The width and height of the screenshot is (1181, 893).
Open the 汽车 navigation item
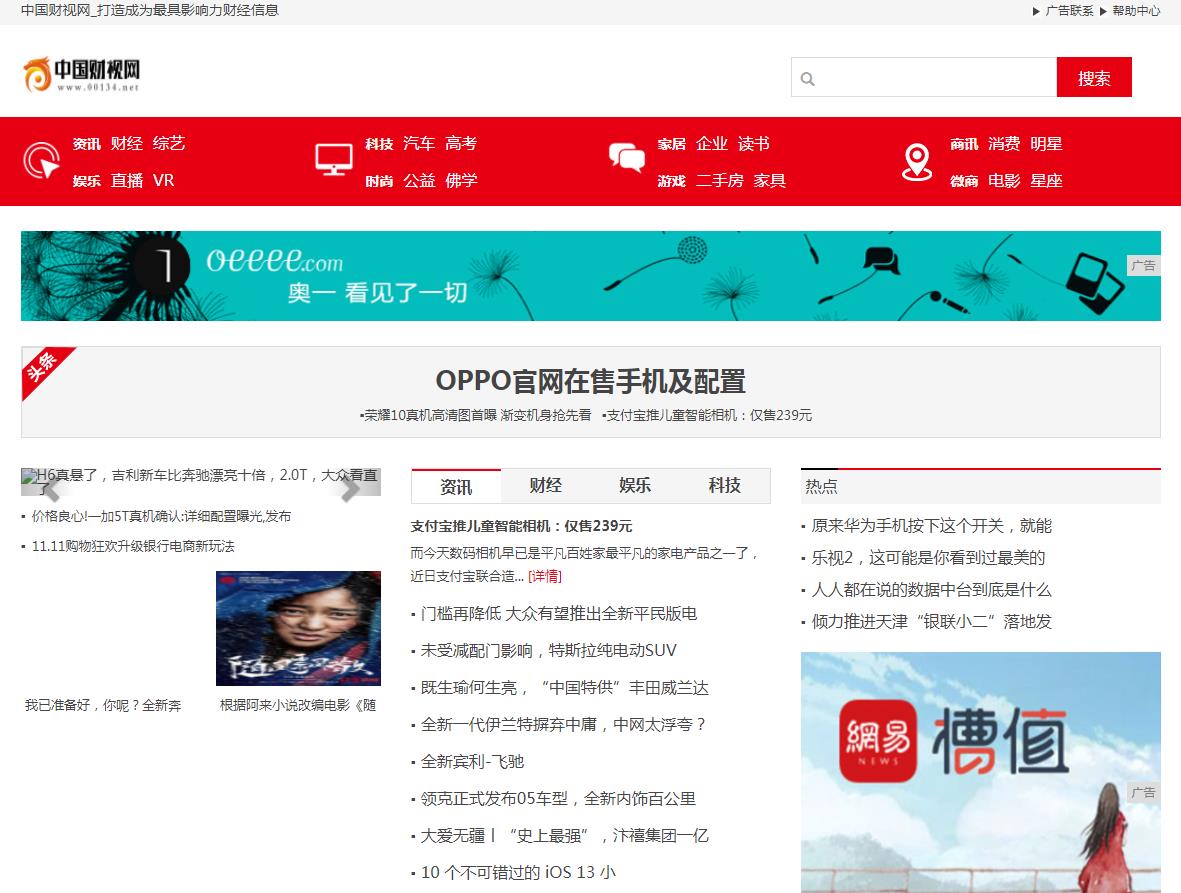click(x=419, y=143)
